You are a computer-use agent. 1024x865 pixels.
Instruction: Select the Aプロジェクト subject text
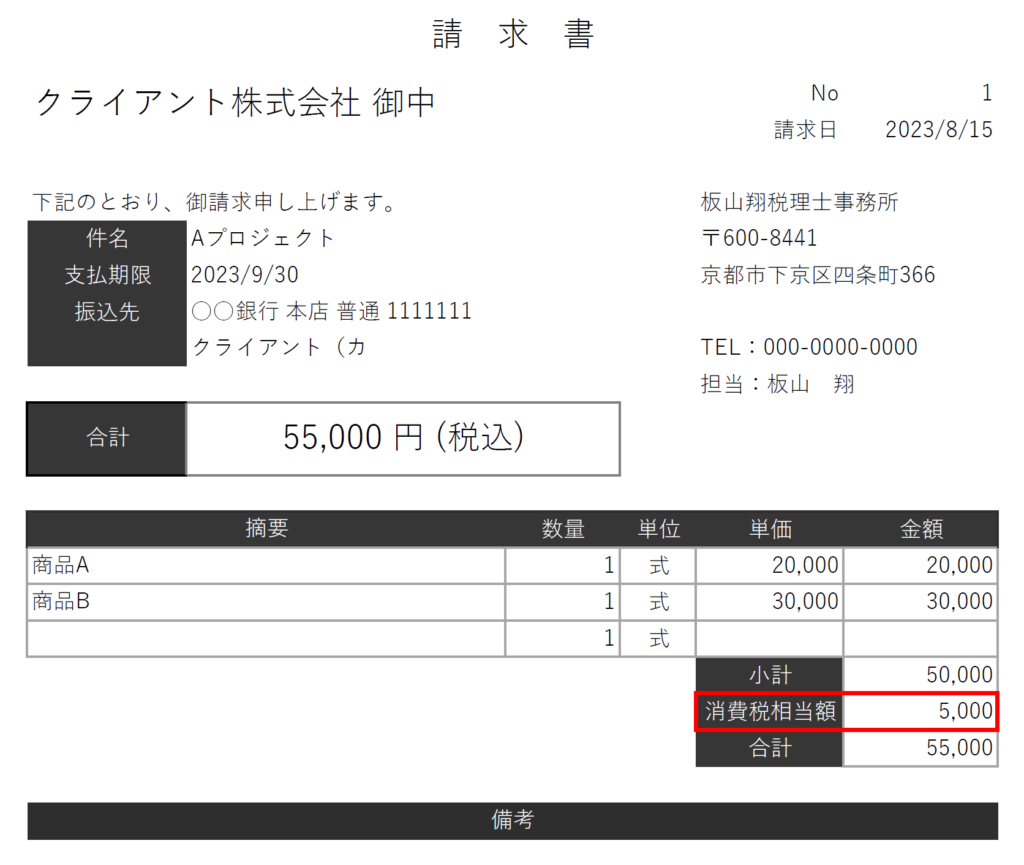[260, 237]
